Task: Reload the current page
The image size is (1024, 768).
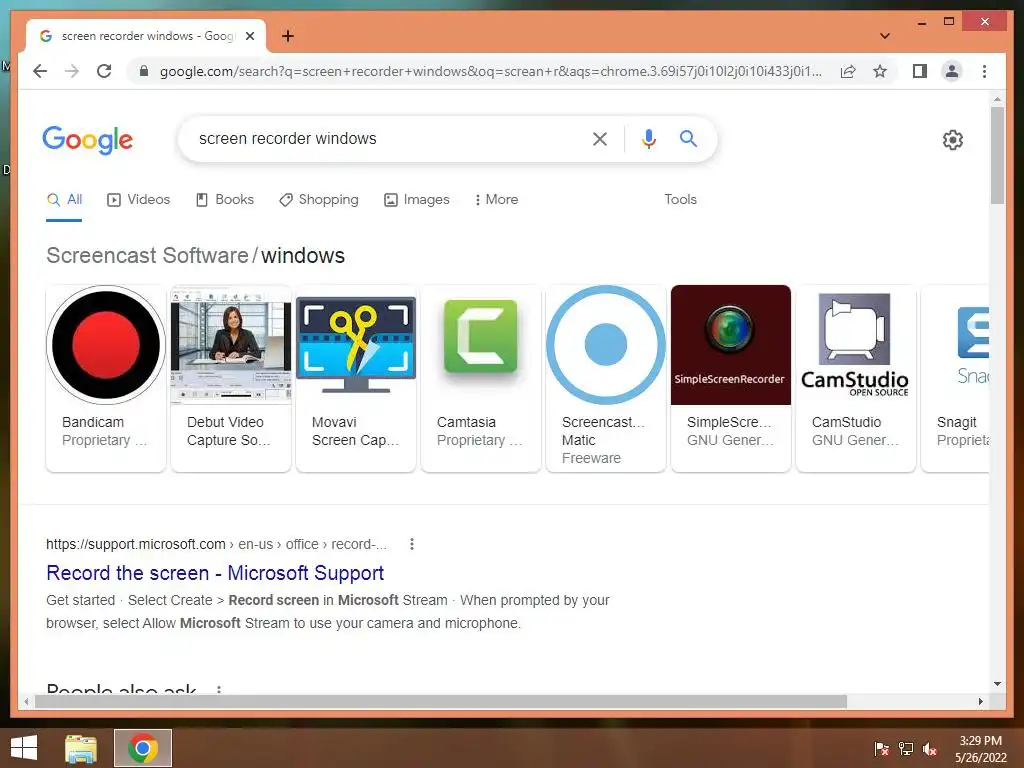Action: pyautogui.click(x=104, y=71)
